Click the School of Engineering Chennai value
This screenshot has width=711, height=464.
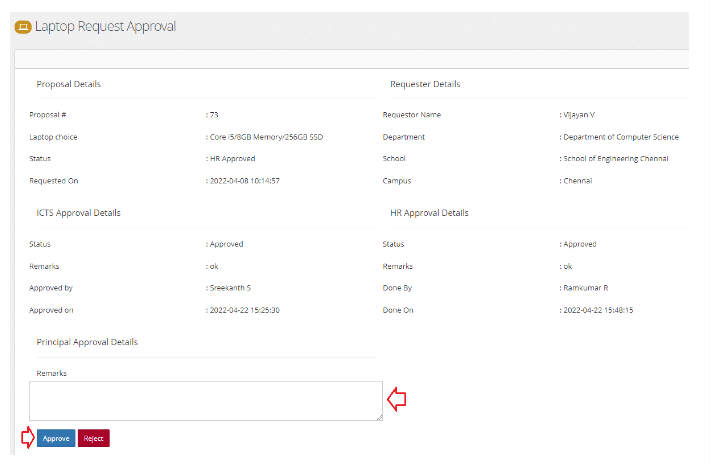point(616,159)
